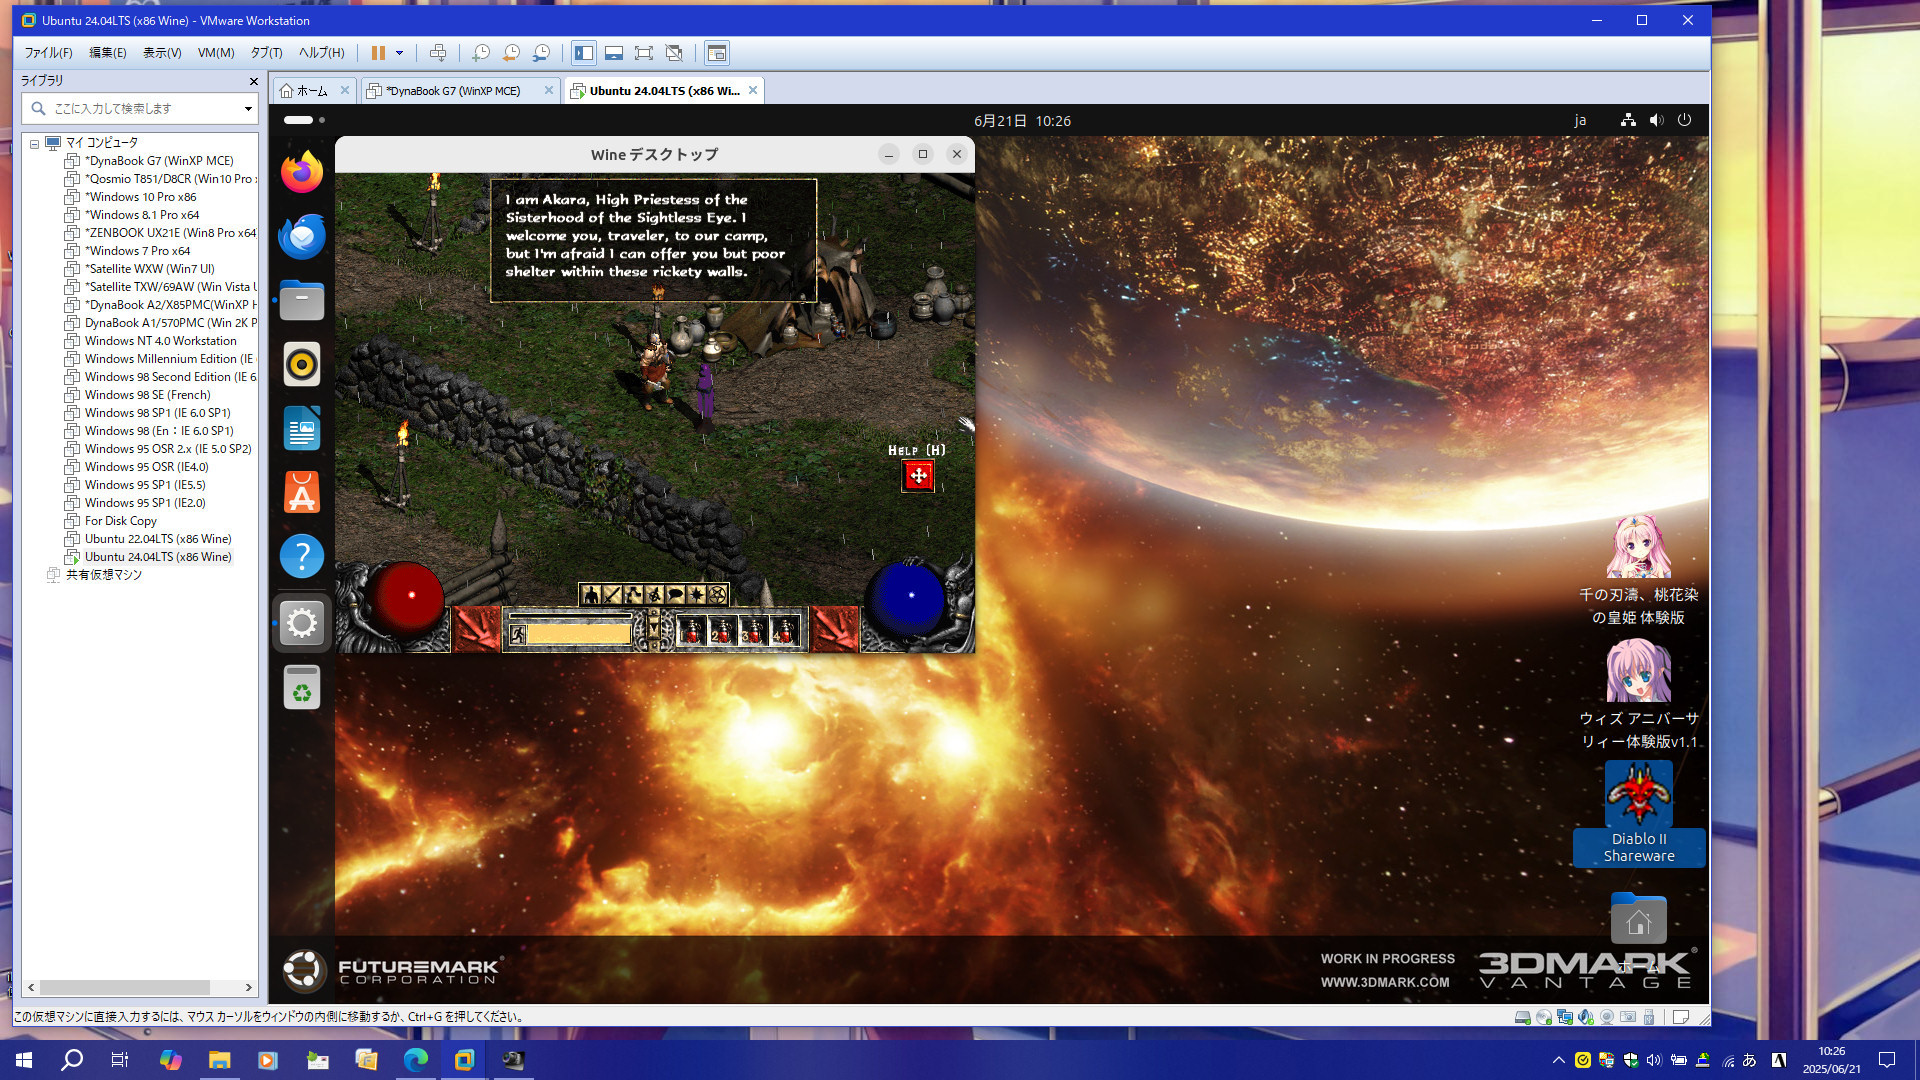Open the Ubuntu App Center dock icon
This screenshot has width=1920, height=1080.
coord(302,492)
